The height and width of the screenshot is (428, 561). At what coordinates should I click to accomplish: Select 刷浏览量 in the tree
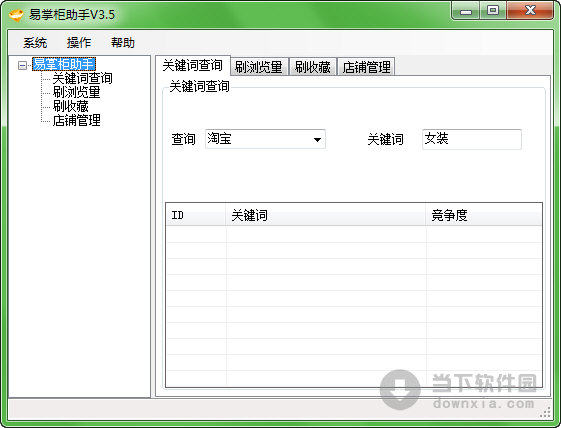tap(76, 92)
